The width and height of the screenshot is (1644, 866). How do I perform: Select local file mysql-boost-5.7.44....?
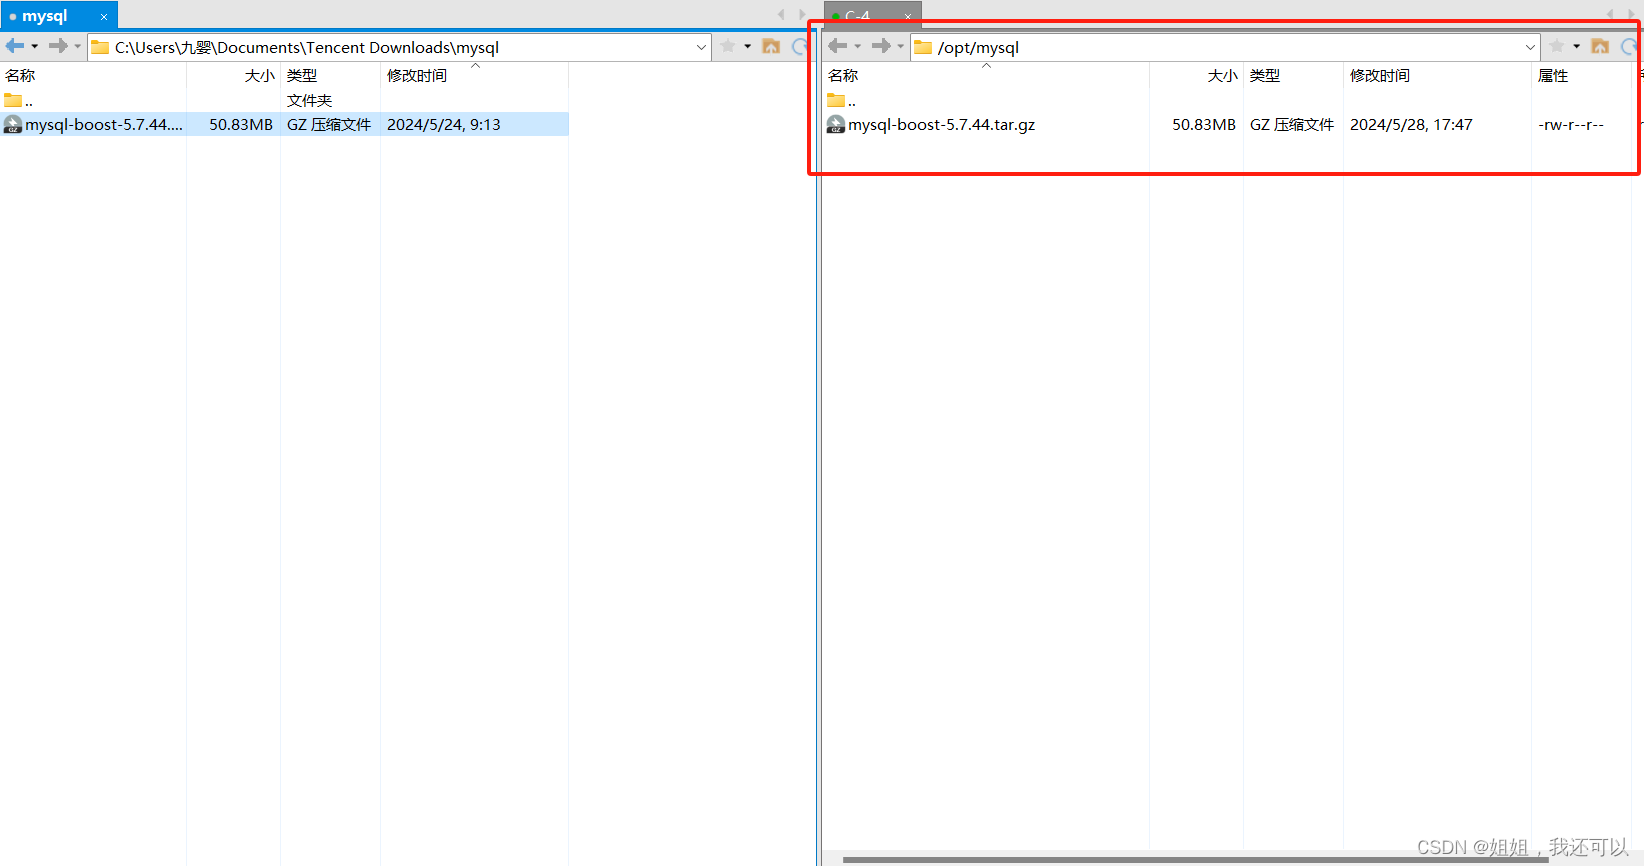coord(104,124)
